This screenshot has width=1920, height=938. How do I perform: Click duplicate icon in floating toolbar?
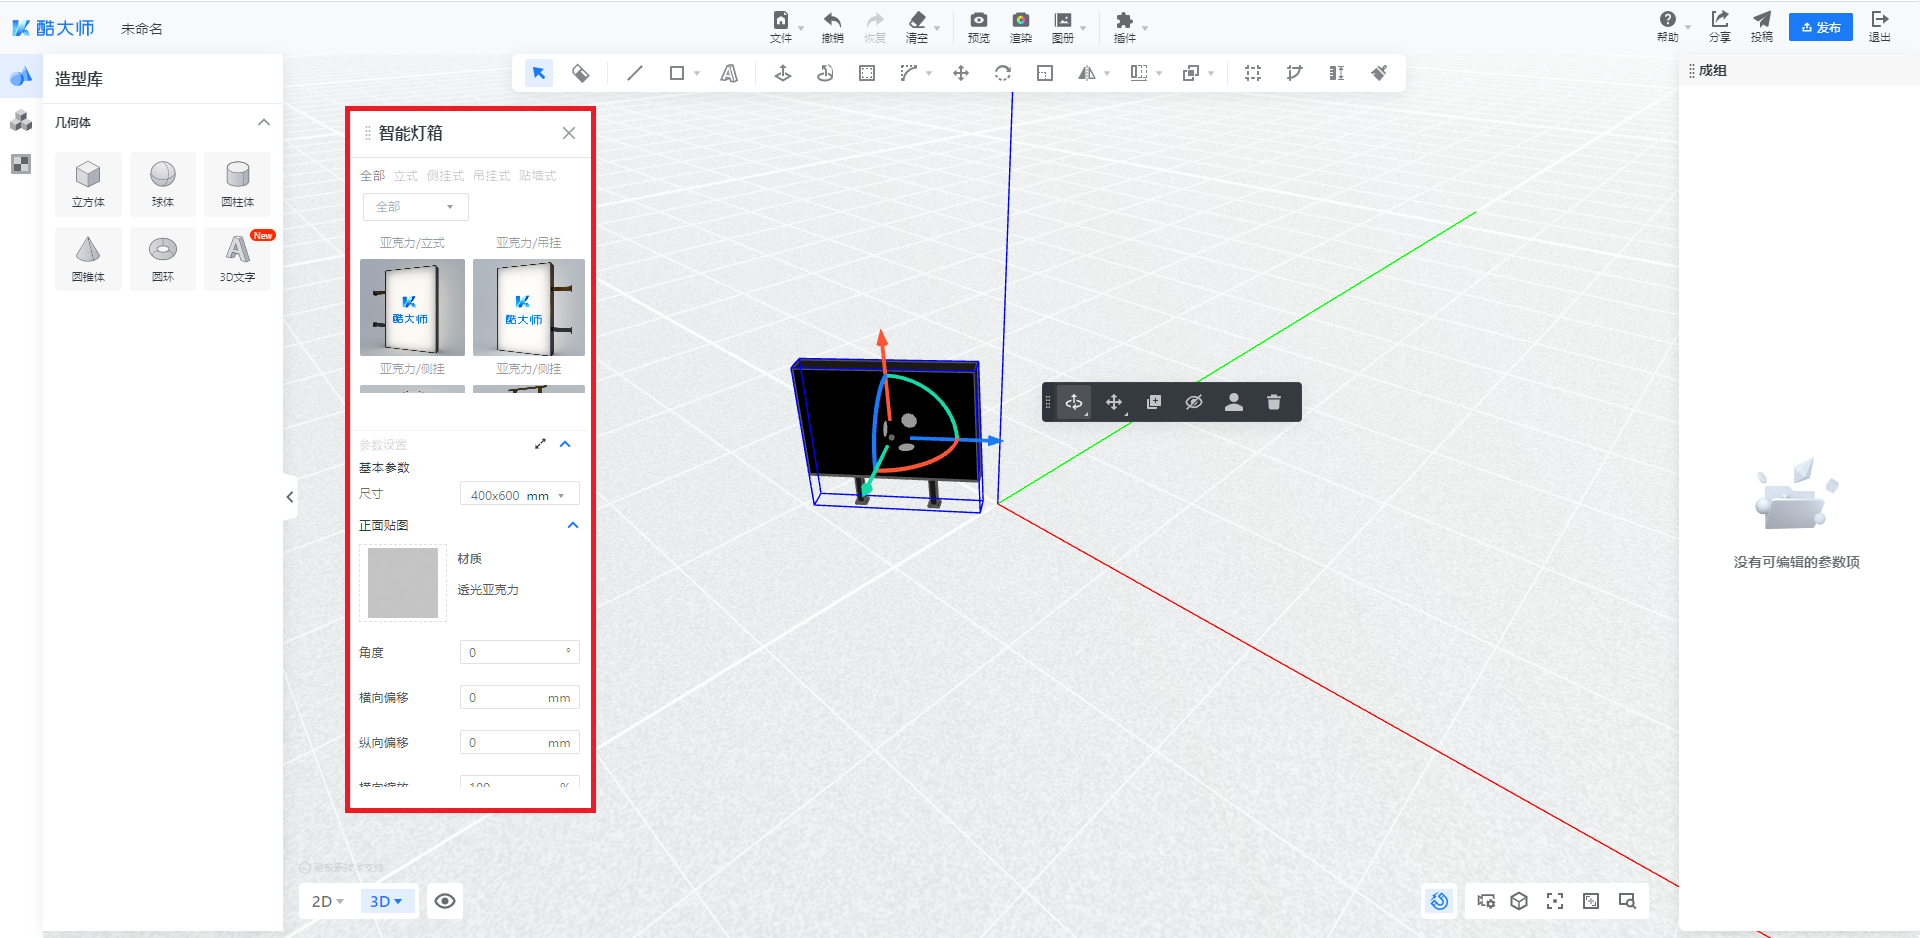pyautogui.click(x=1154, y=402)
